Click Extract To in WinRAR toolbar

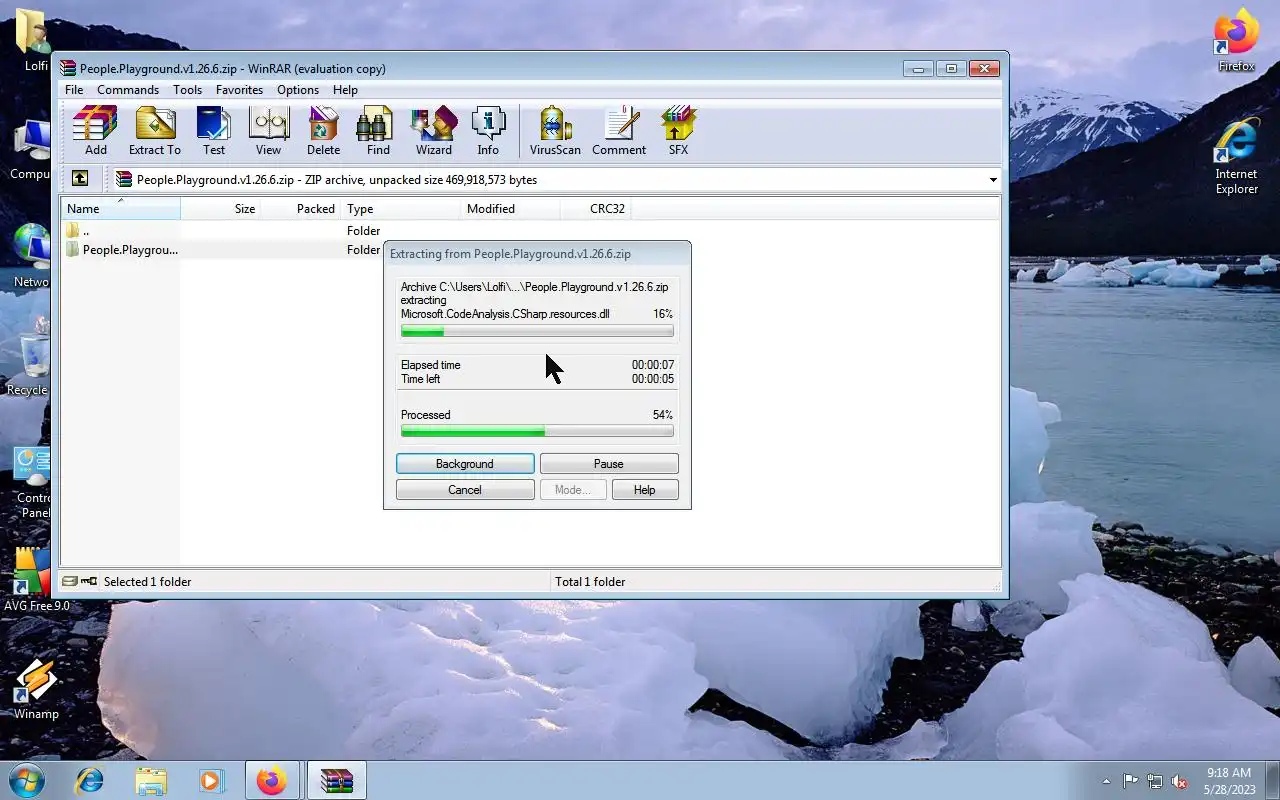[155, 131]
